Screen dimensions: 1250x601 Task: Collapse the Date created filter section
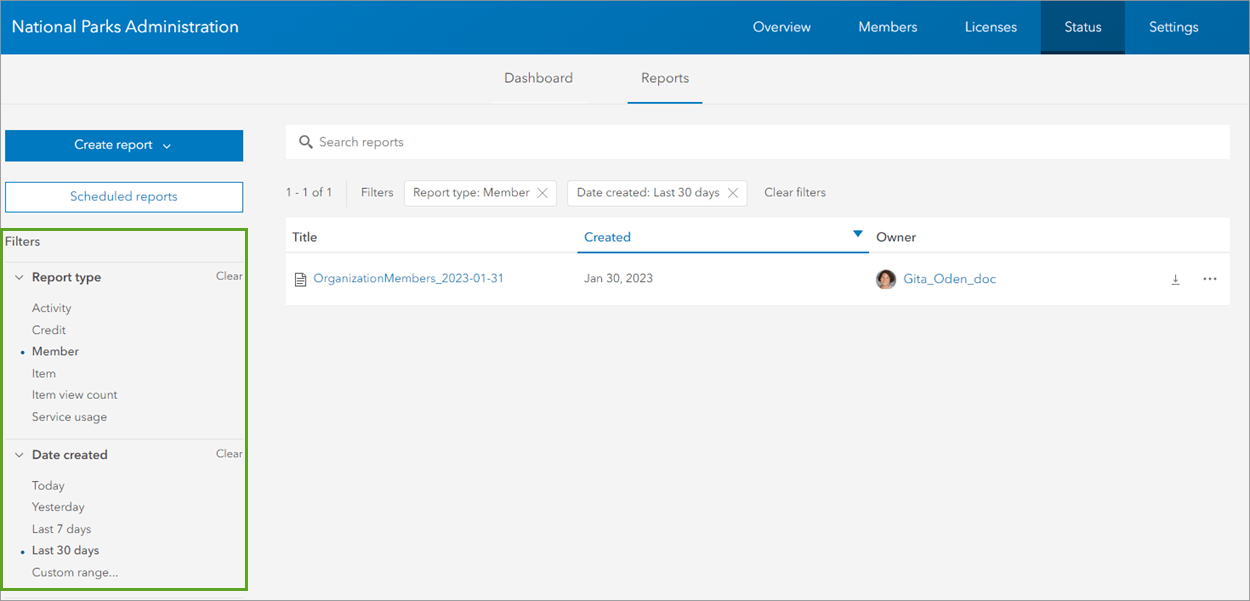pos(17,455)
